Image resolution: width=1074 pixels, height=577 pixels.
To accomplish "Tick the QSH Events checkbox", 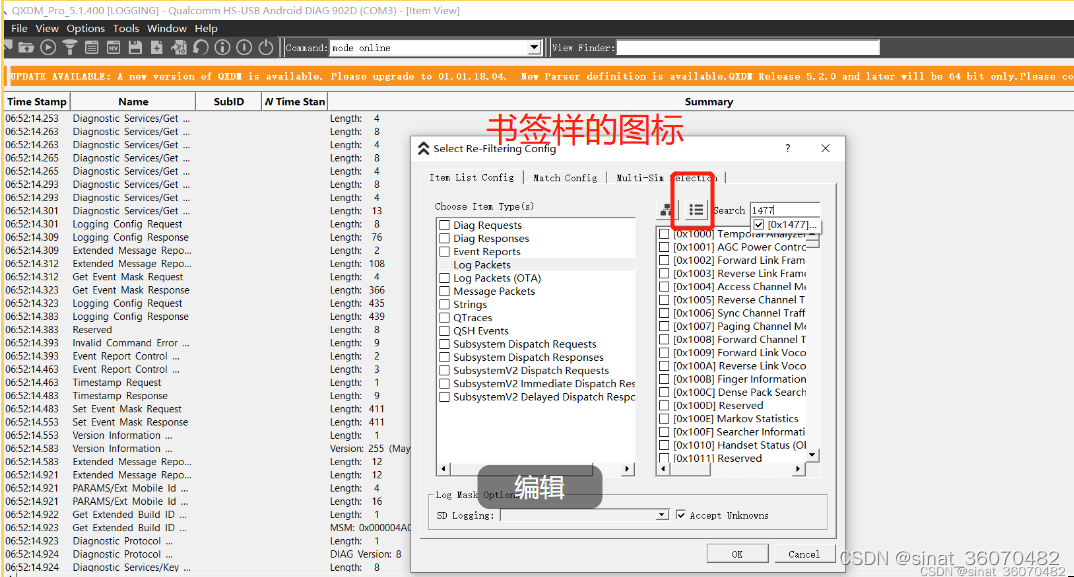I will tap(445, 330).
